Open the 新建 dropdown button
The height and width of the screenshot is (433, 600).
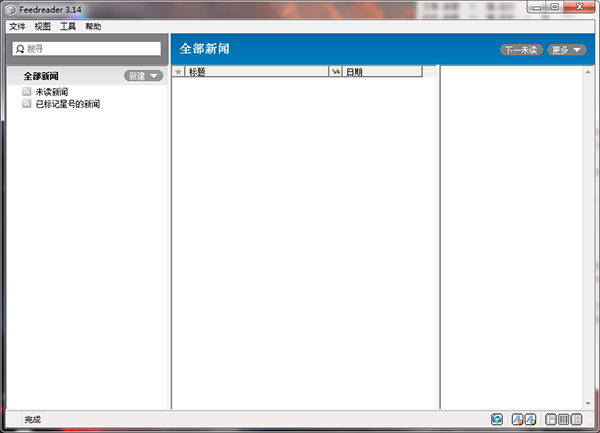point(143,76)
